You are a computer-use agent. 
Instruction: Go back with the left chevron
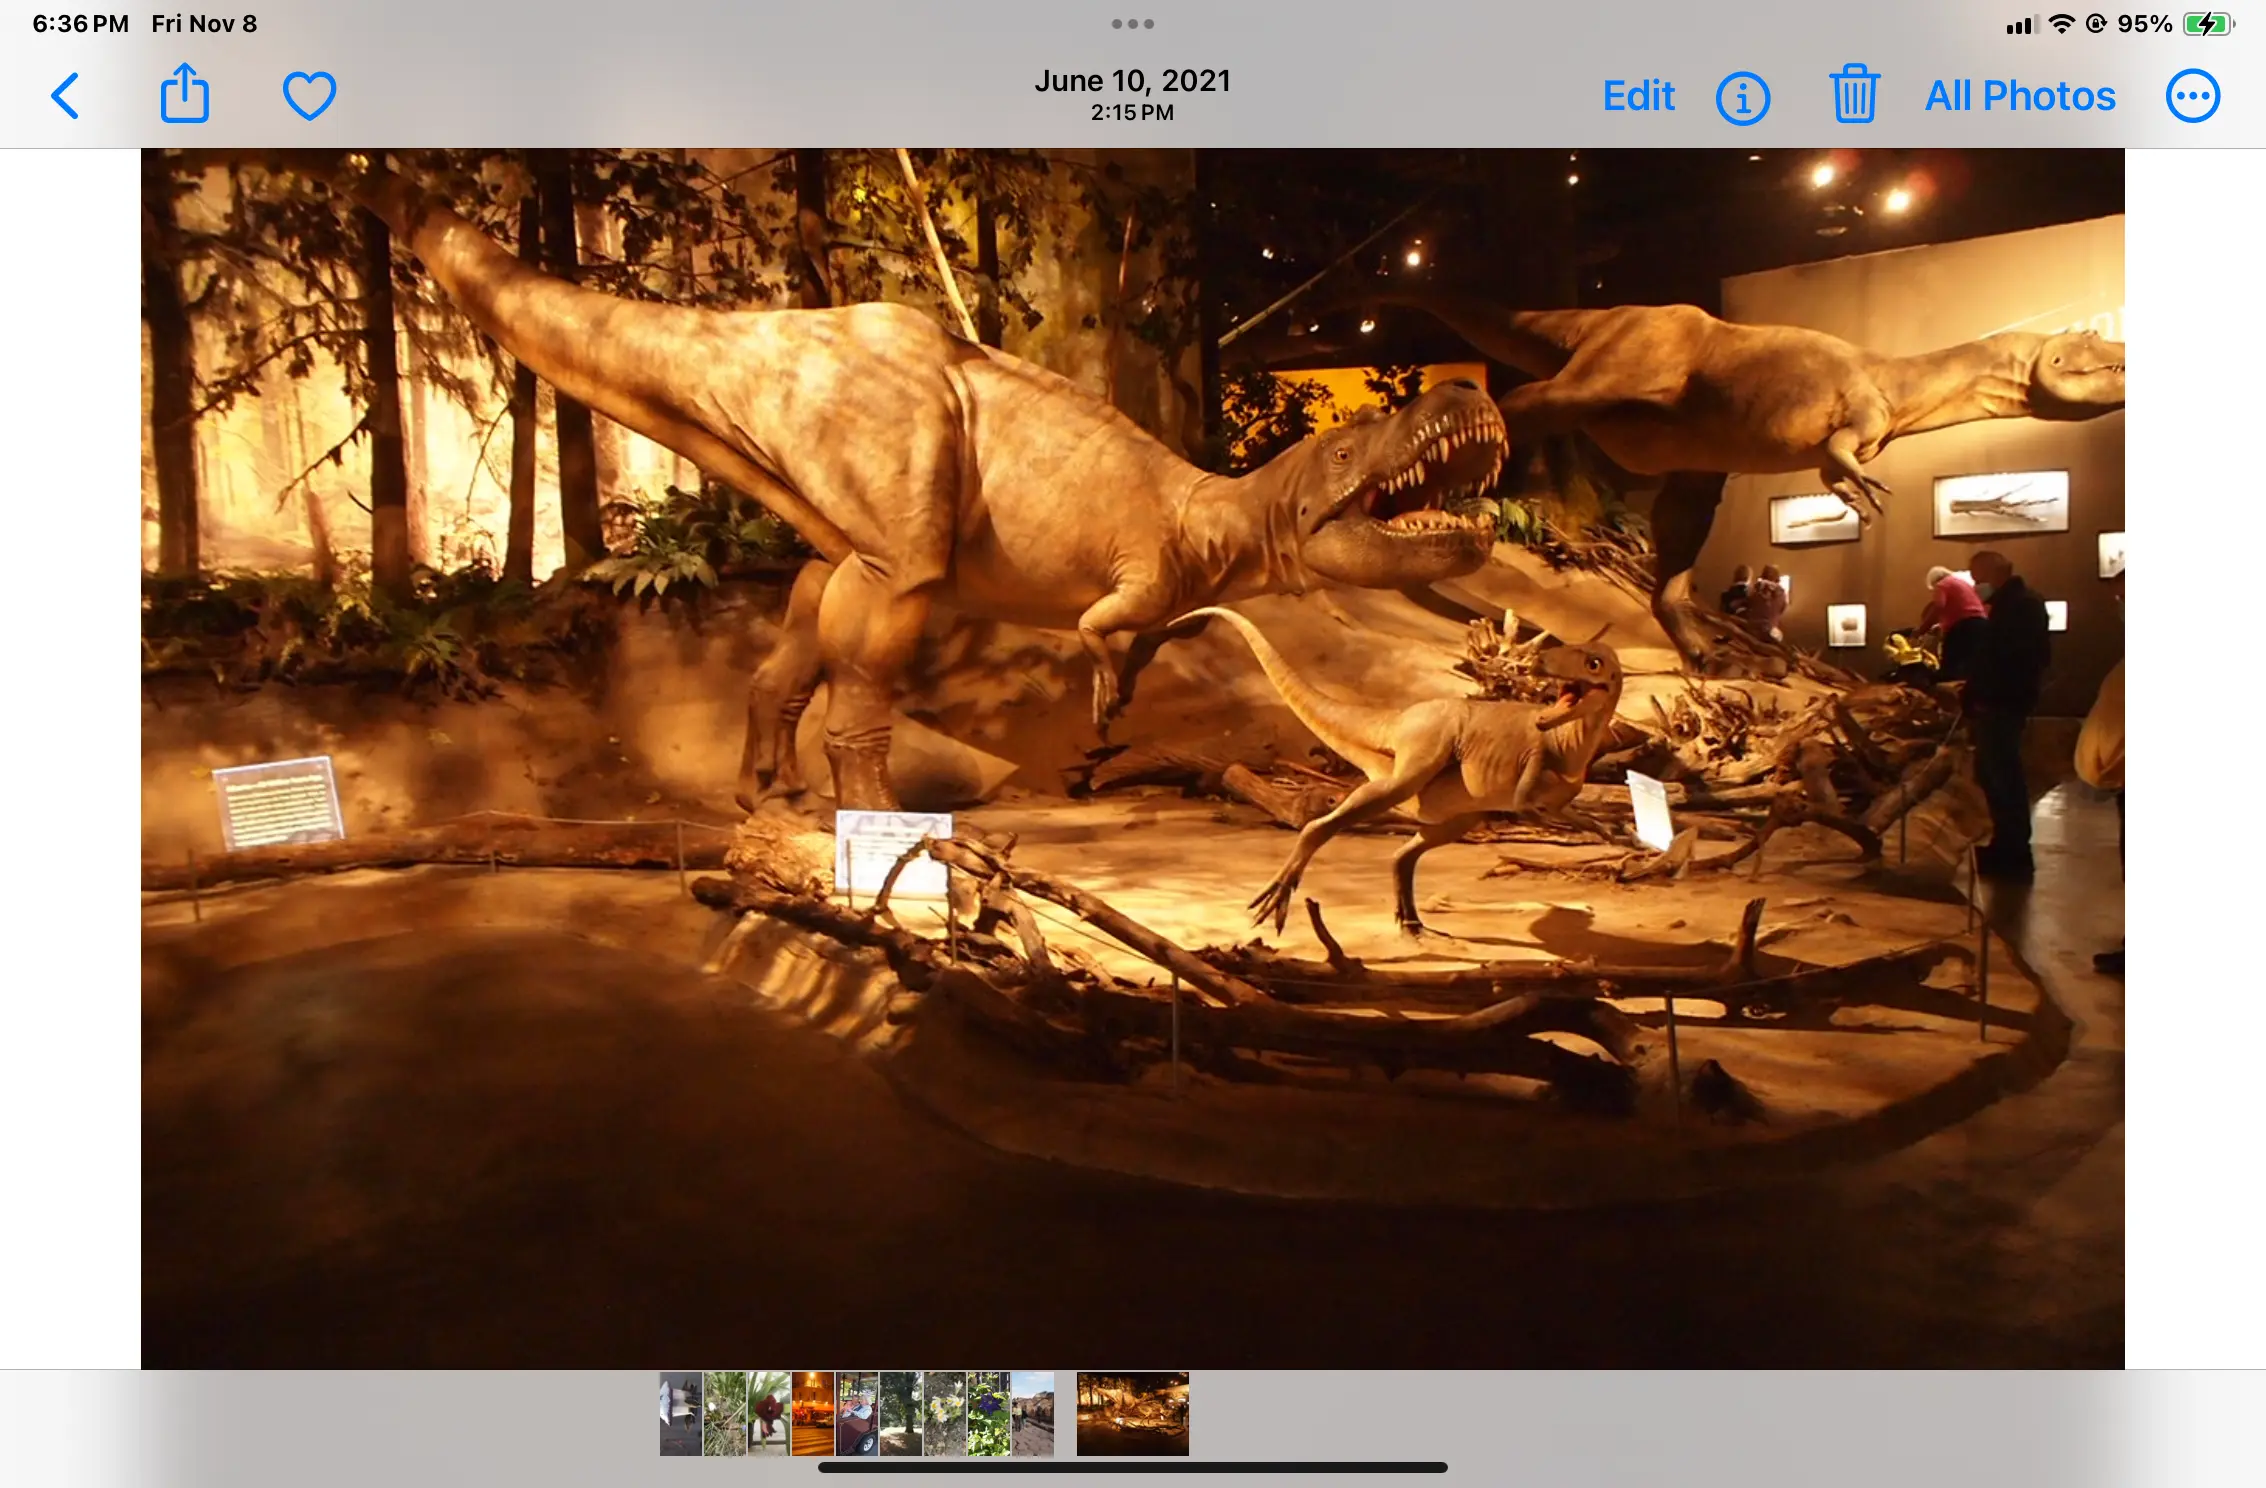point(65,96)
